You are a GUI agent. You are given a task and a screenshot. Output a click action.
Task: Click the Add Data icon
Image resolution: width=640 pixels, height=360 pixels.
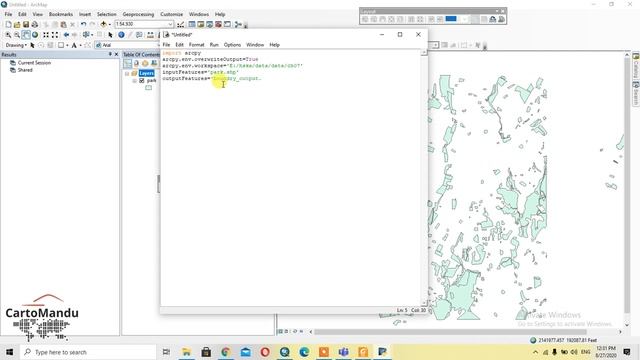pyautogui.click(x=103, y=24)
